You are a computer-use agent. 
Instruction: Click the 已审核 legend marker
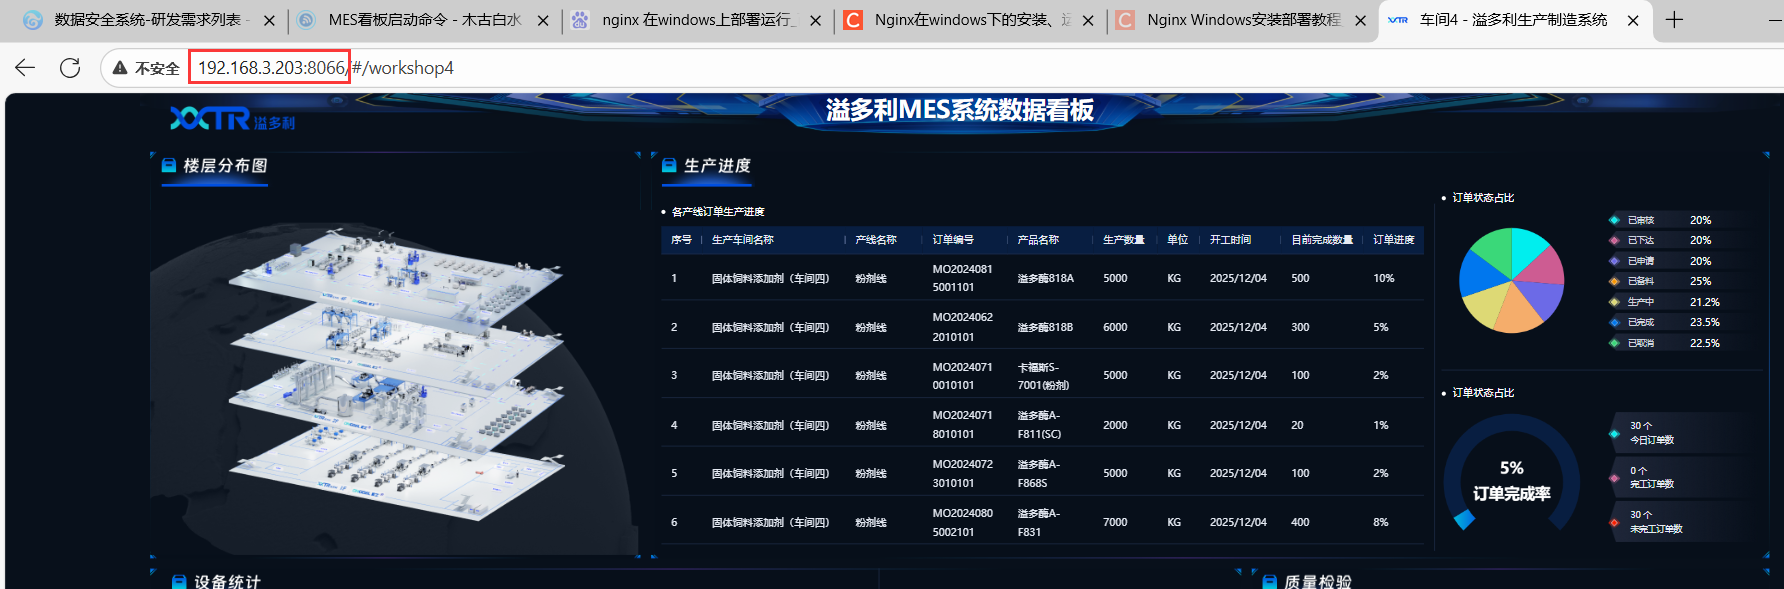[1614, 220]
